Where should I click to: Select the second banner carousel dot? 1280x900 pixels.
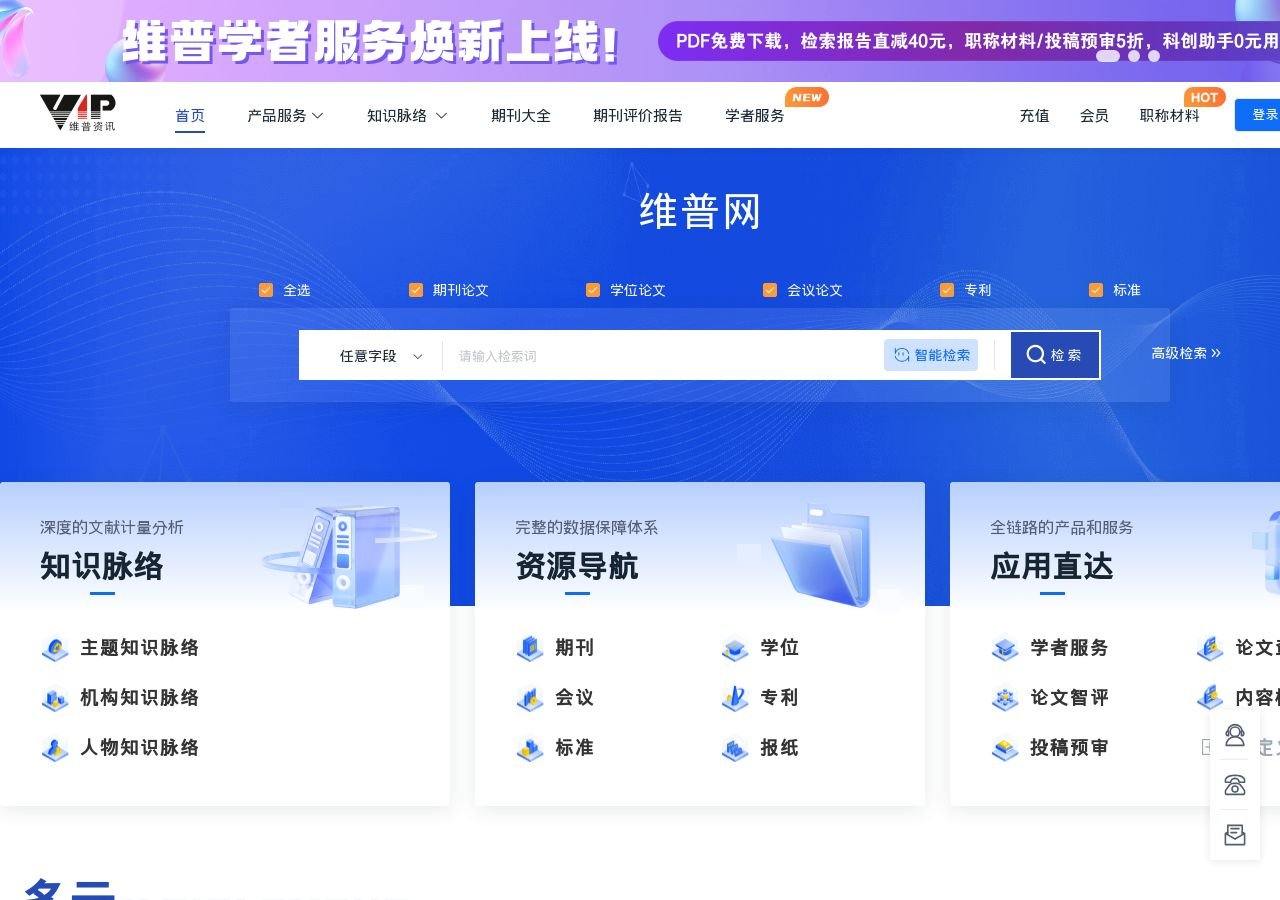click(1134, 56)
